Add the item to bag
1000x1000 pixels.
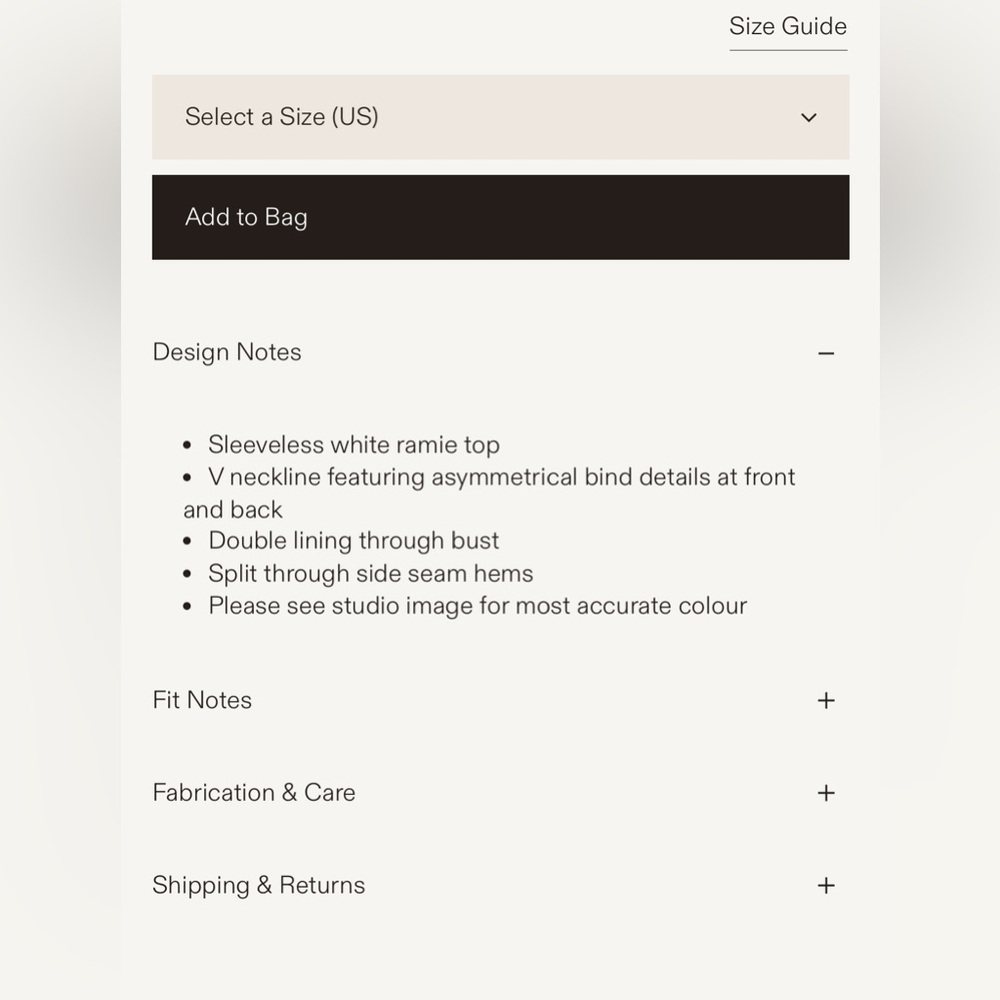click(x=500, y=217)
